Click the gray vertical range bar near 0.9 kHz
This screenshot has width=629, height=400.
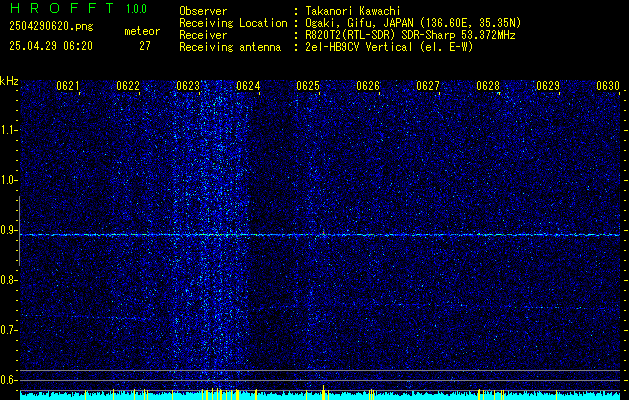19,231
